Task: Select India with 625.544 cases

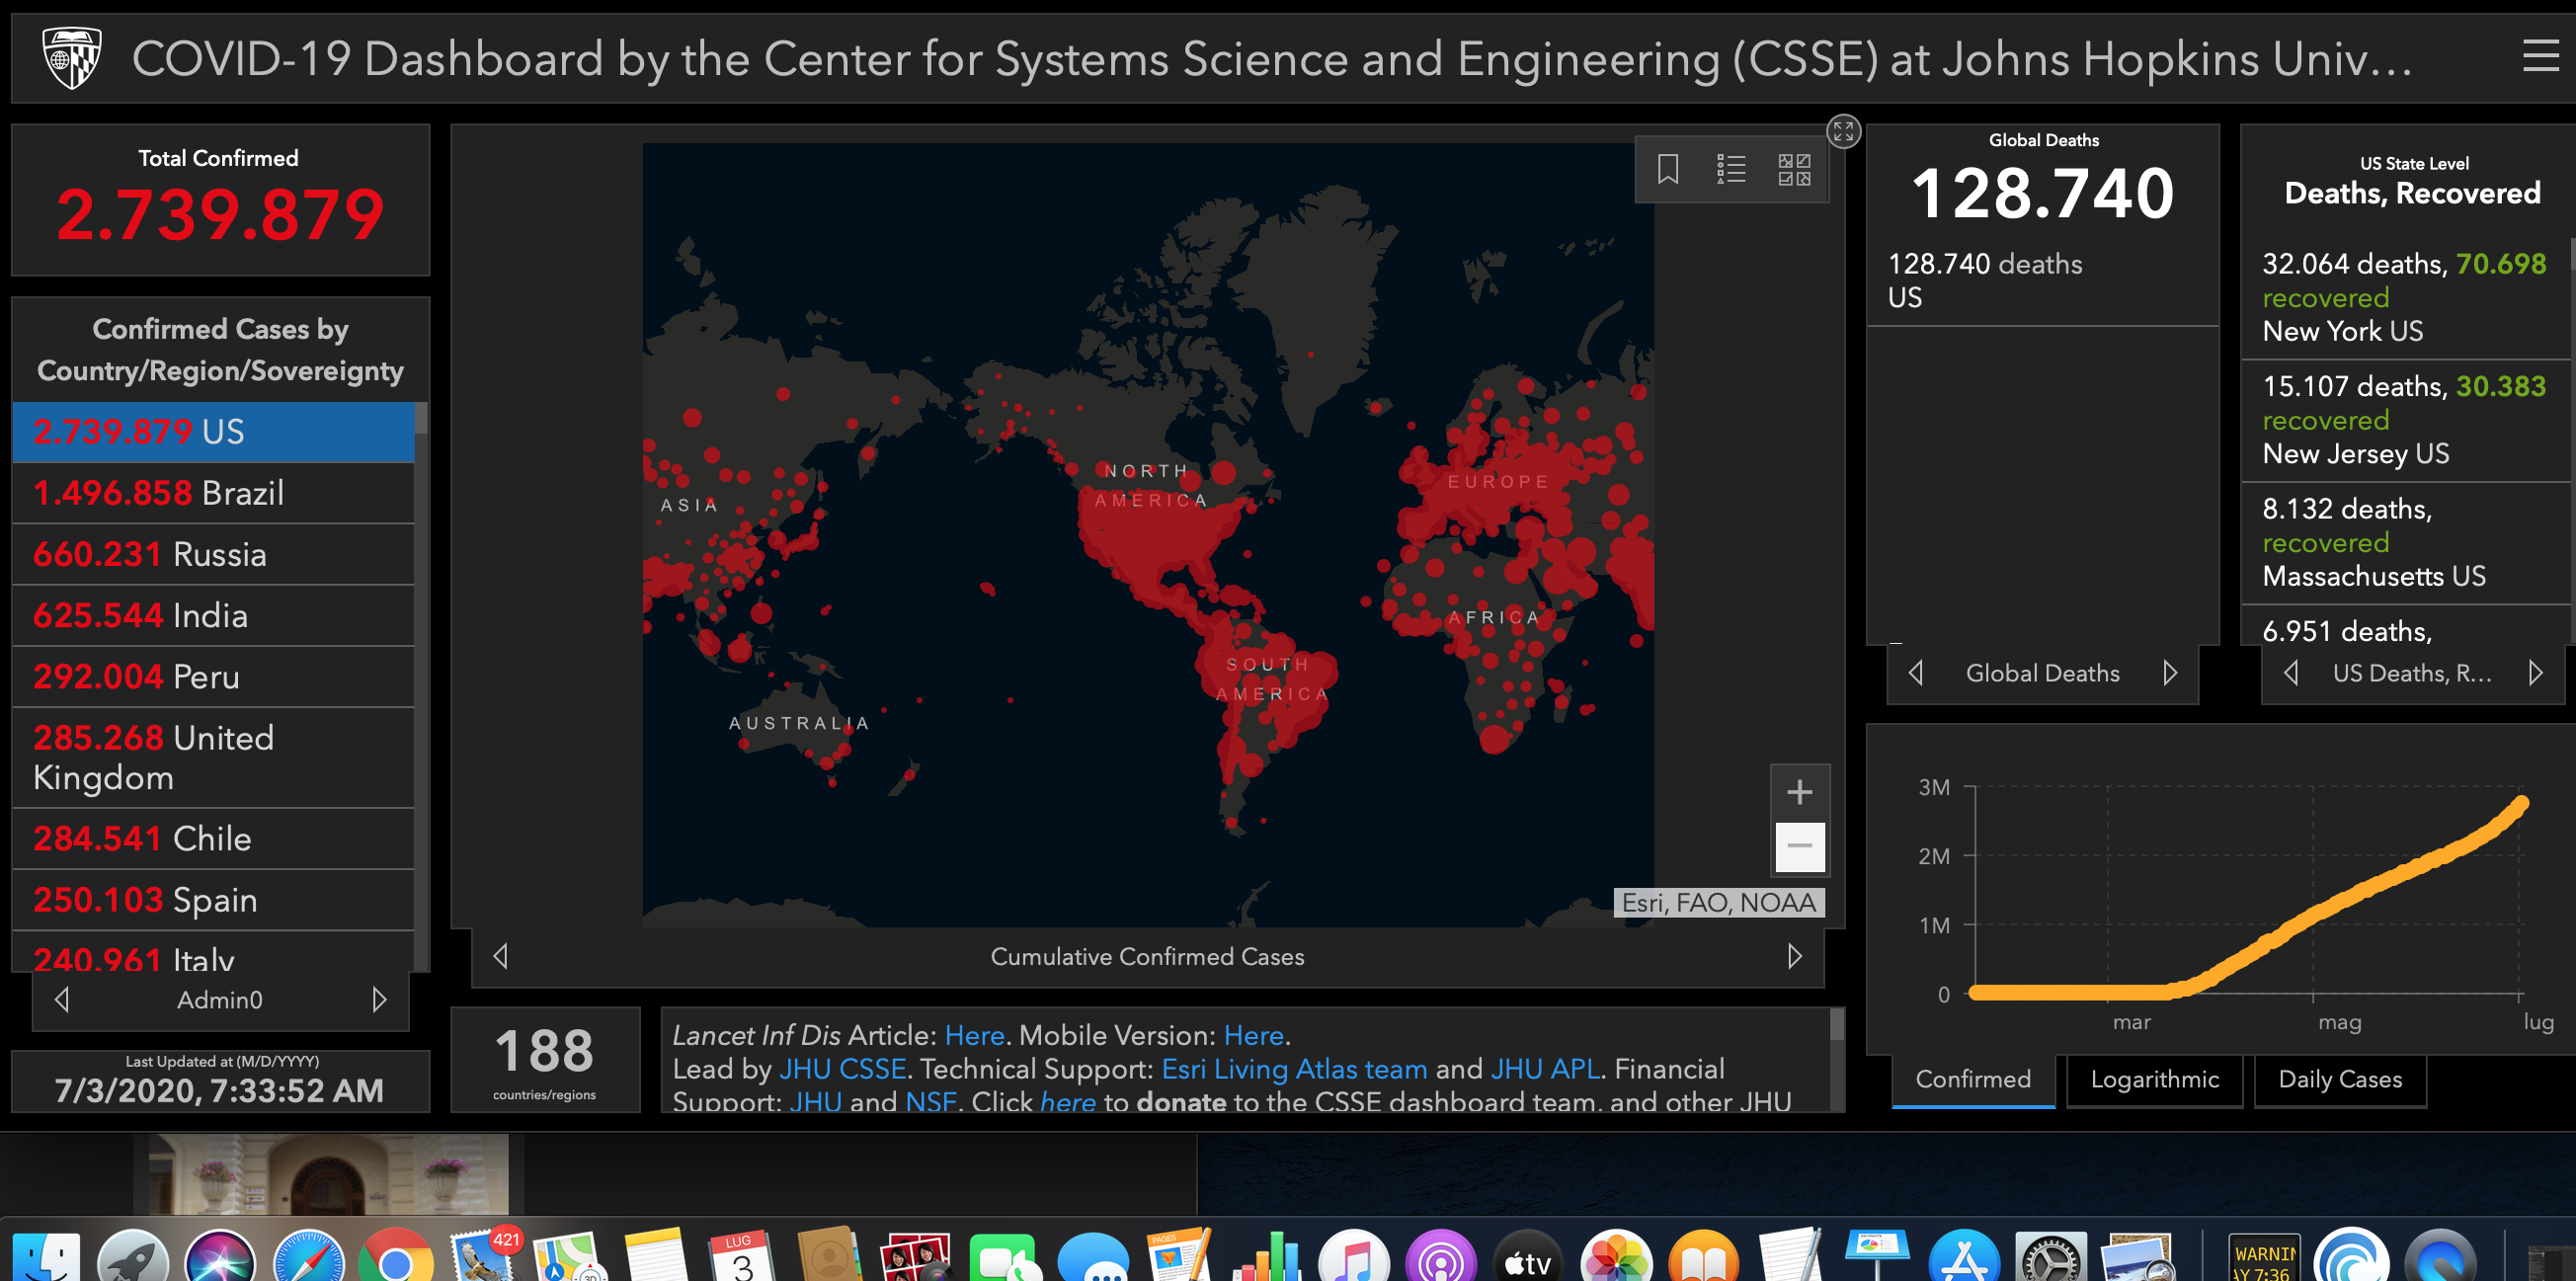Action: click(x=214, y=615)
